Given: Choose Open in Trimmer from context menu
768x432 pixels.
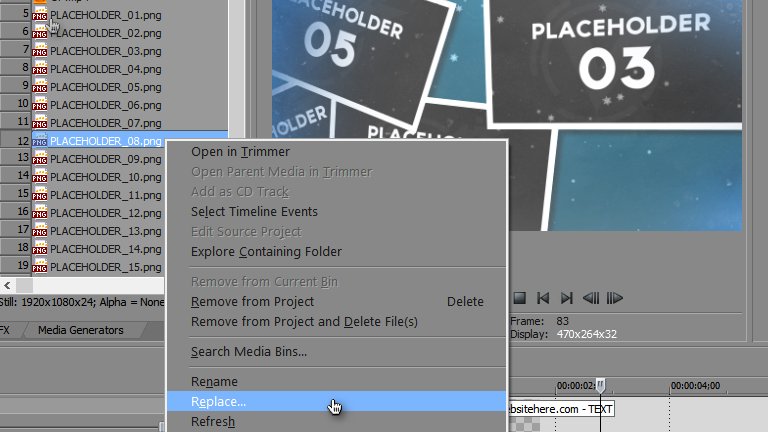Looking at the screenshot, I should click(240, 152).
